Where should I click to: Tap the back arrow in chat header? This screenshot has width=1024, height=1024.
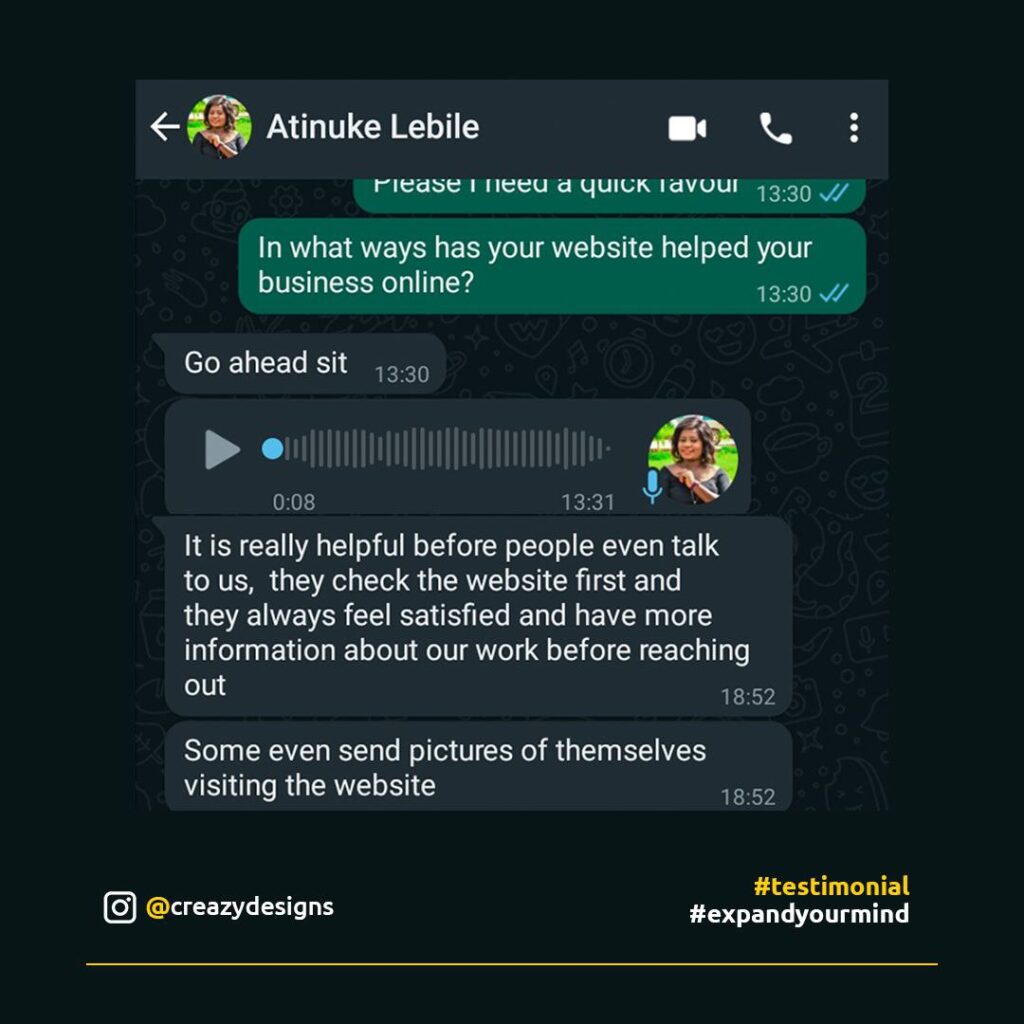tap(165, 127)
